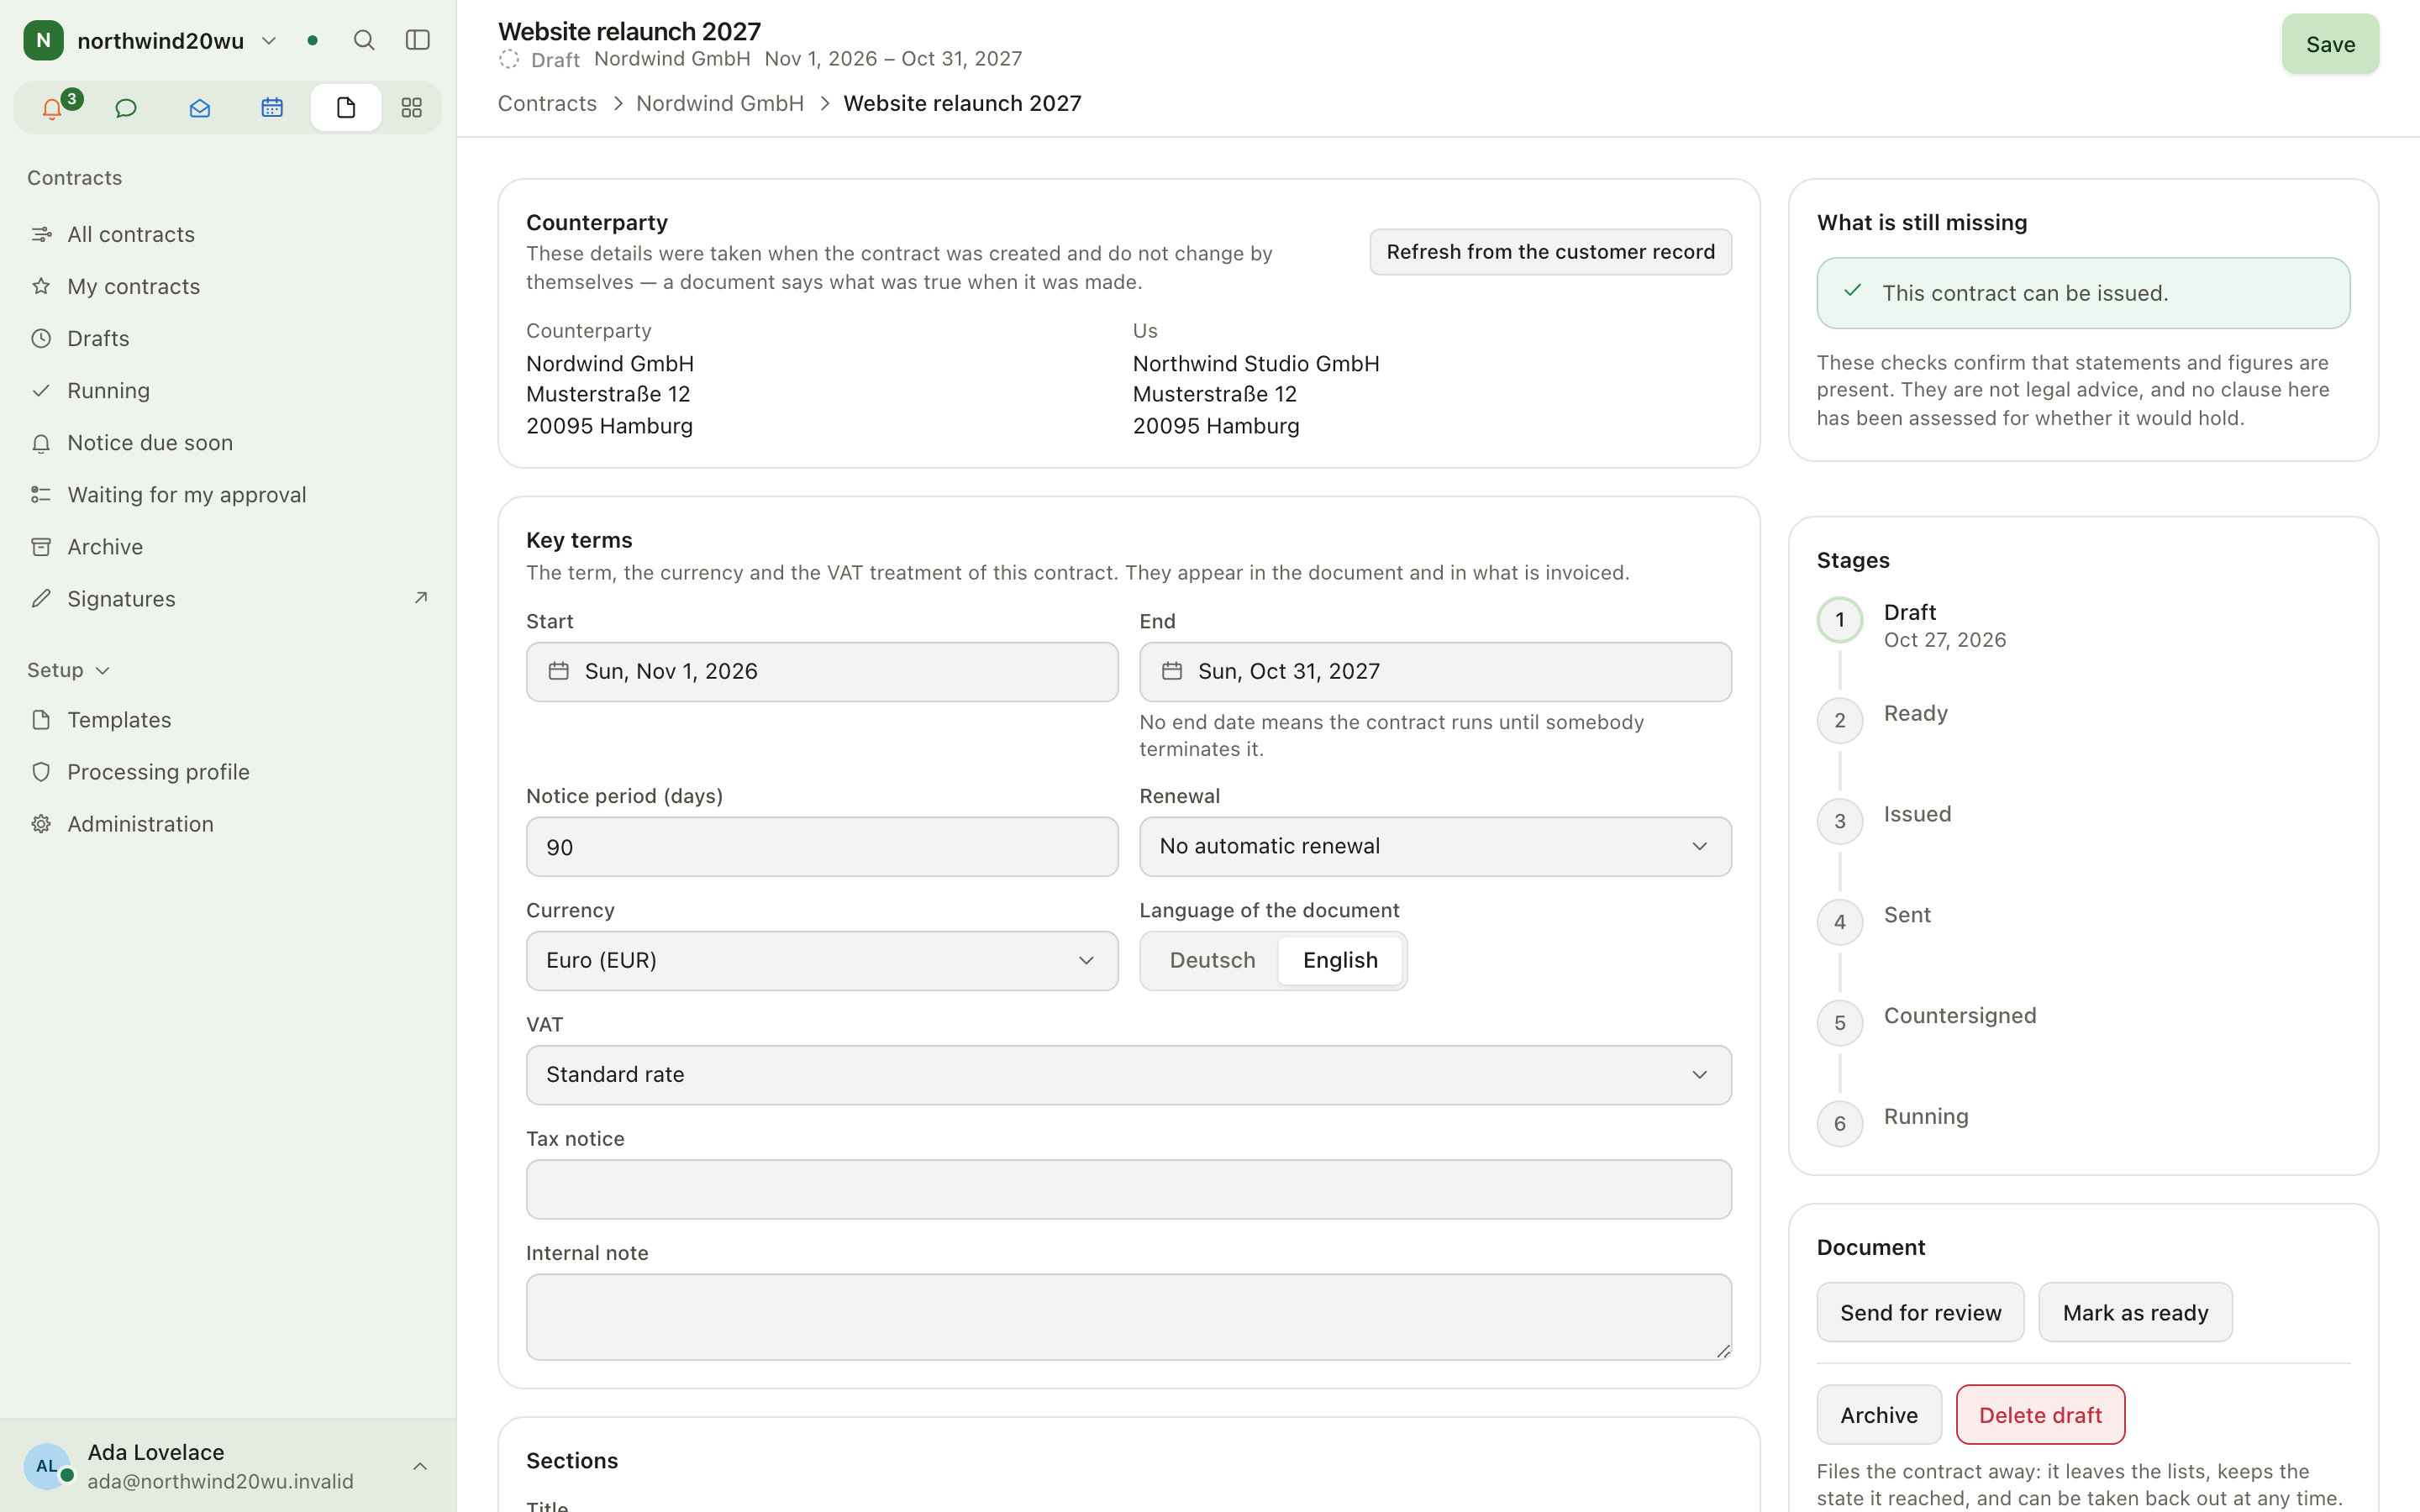Click Refresh from the customer record
Screen dimensions: 2420x1512
click(x=1550, y=252)
